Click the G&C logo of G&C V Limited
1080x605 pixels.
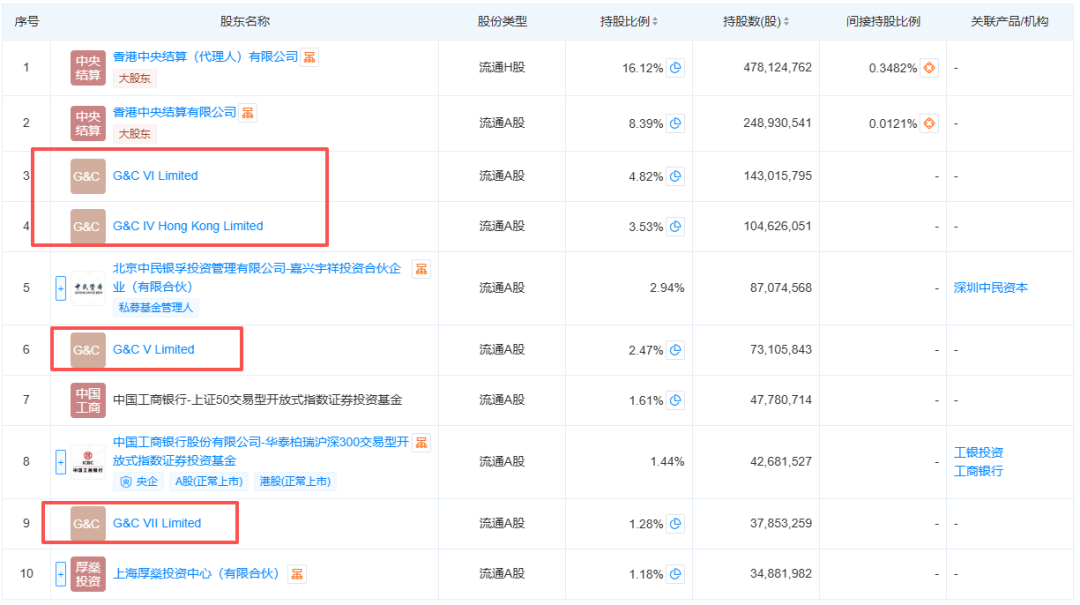pos(88,350)
